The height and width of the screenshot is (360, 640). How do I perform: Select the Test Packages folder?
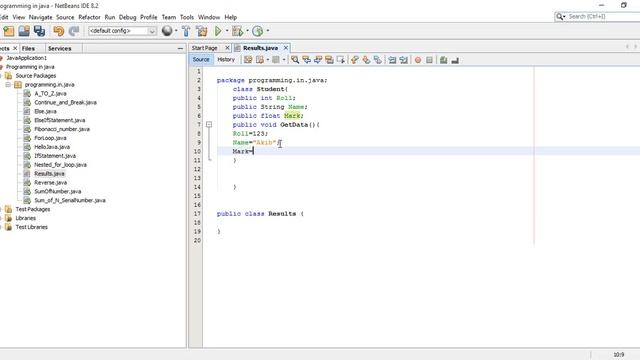33,209
